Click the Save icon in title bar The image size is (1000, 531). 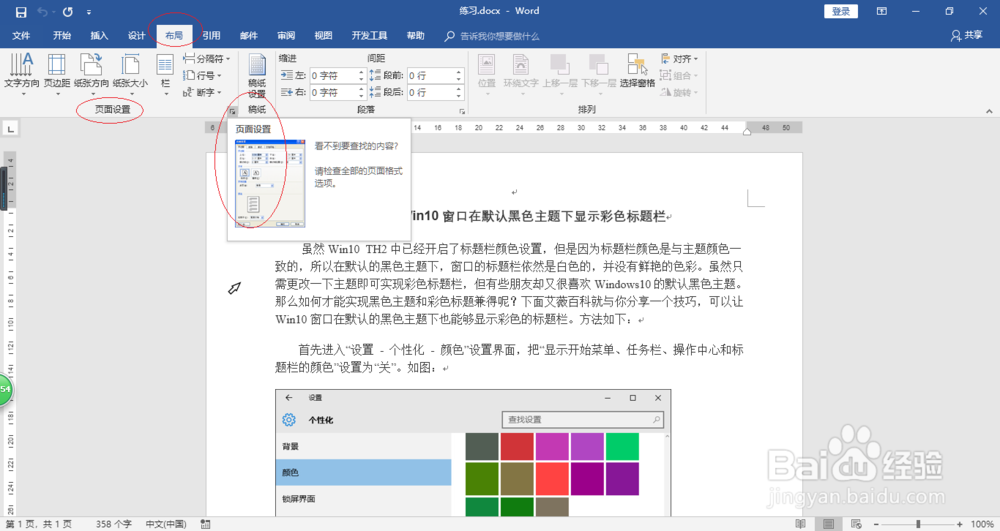pyautogui.click(x=21, y=11)
